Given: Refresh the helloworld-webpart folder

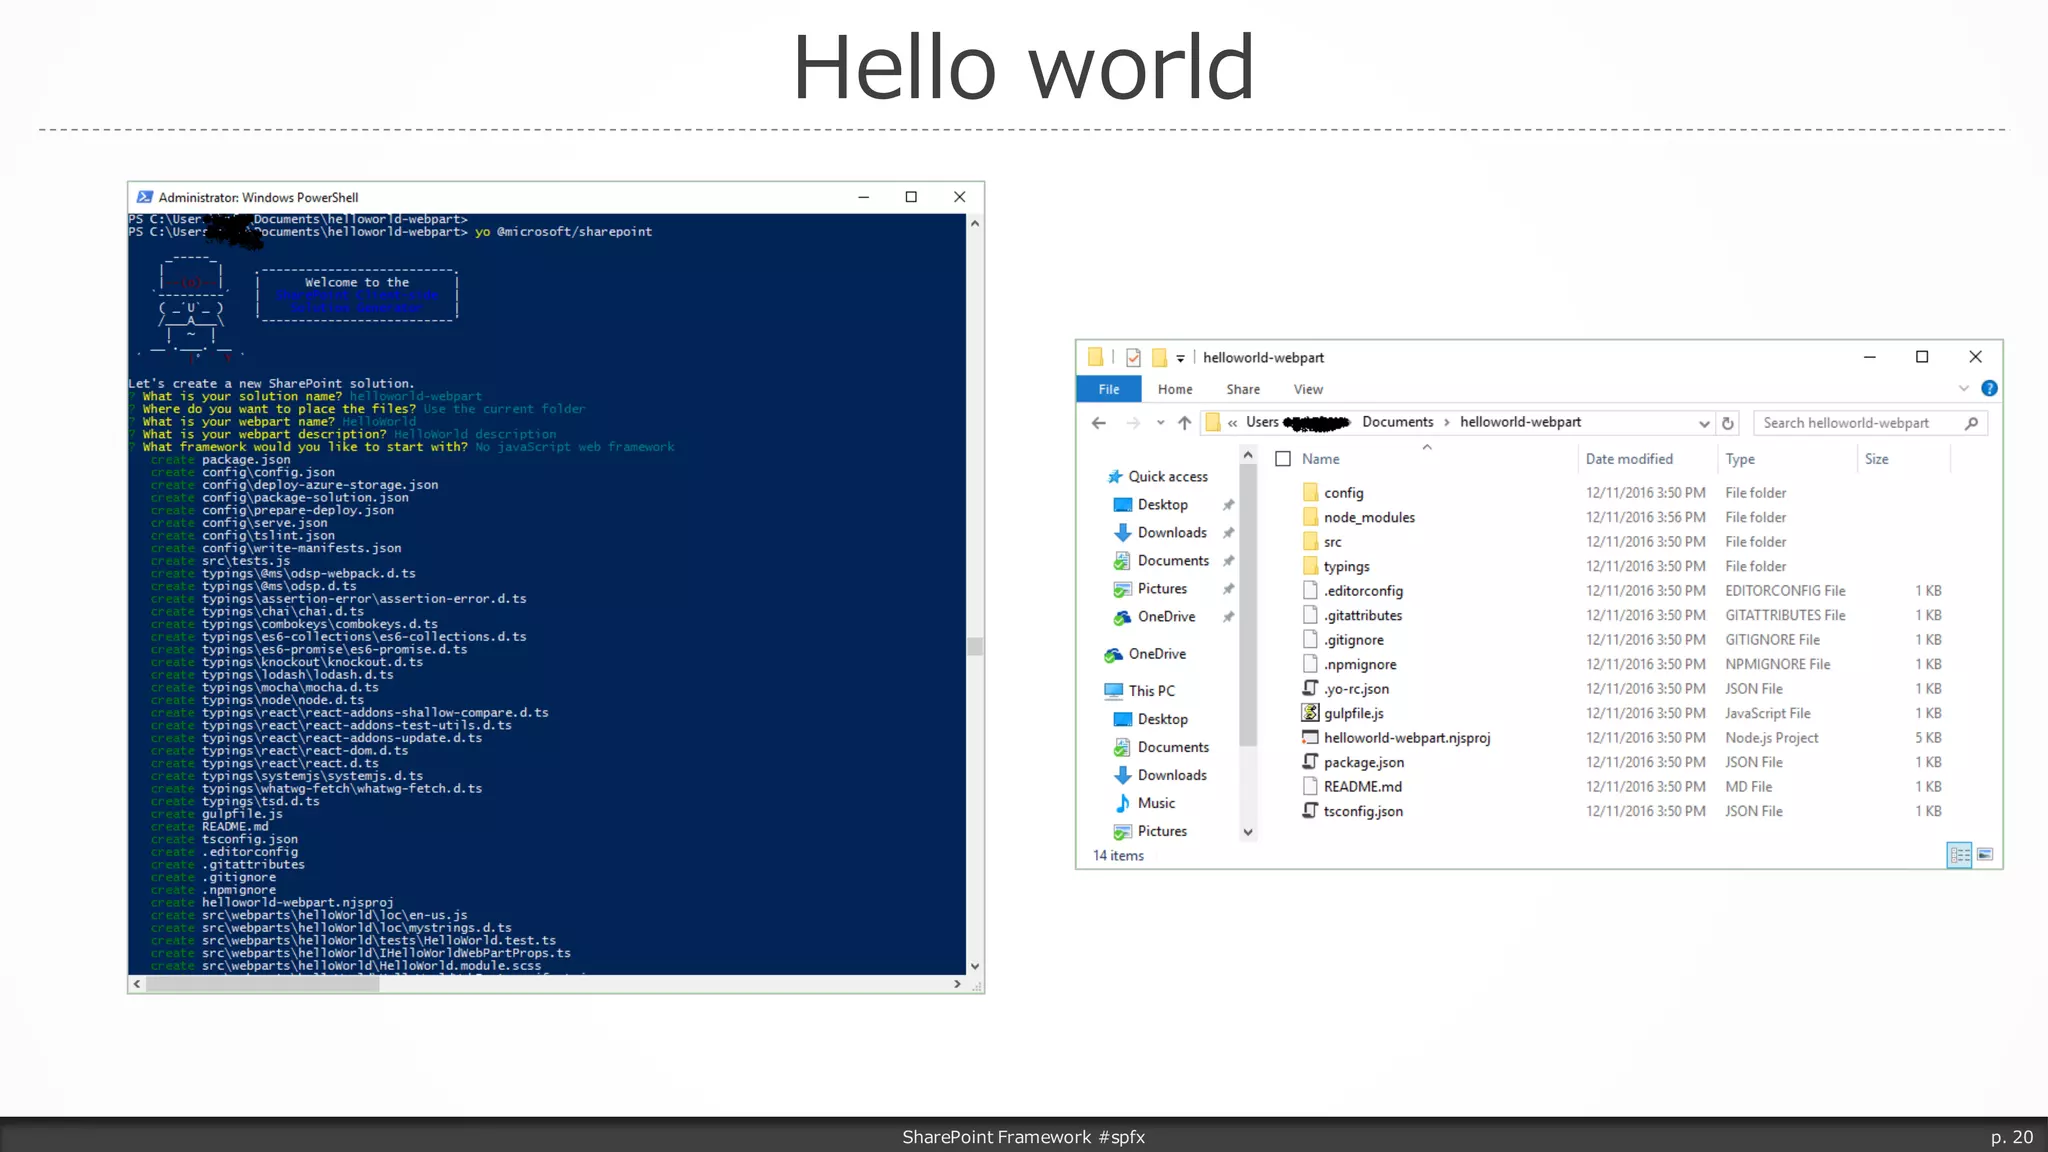Looking at the screenshot, I should [x=1727, y=423].
